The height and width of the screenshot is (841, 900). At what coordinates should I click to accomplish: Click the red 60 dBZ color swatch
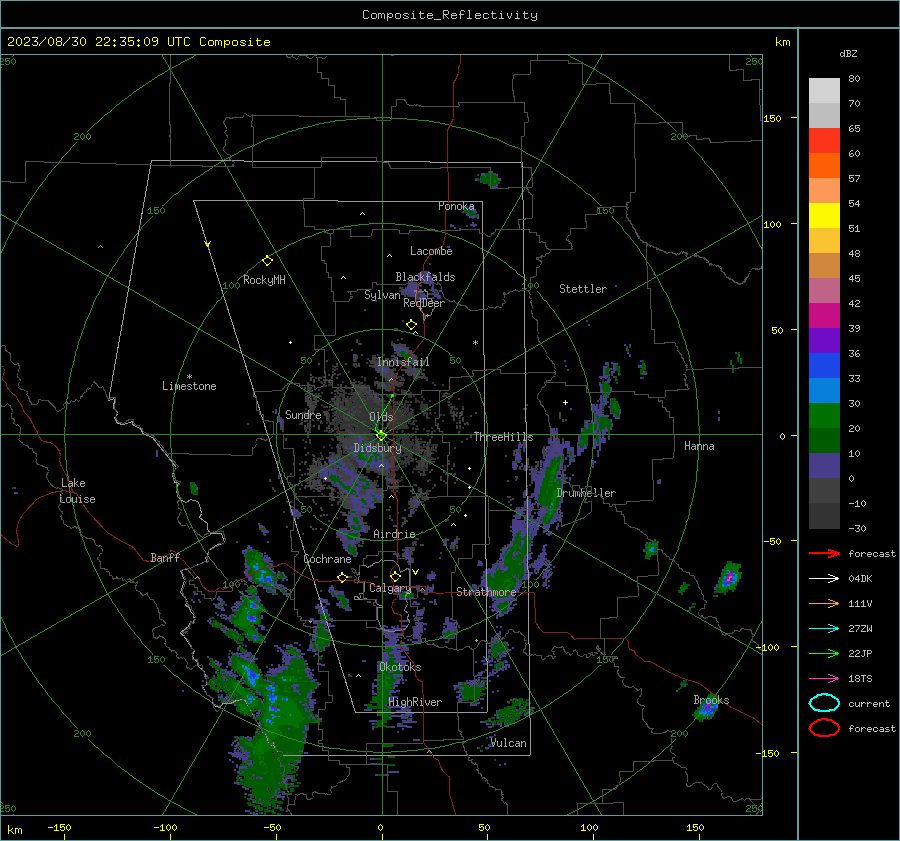pos(824,141)
